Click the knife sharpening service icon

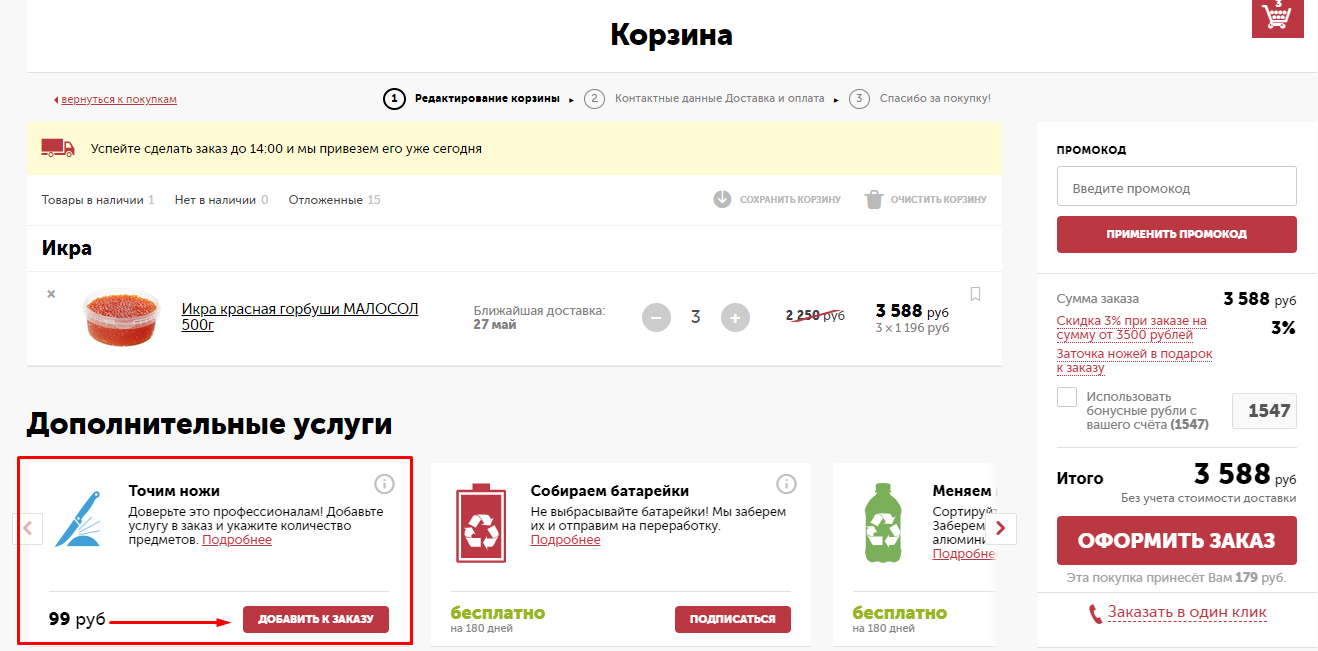click(x=79, y=520)
